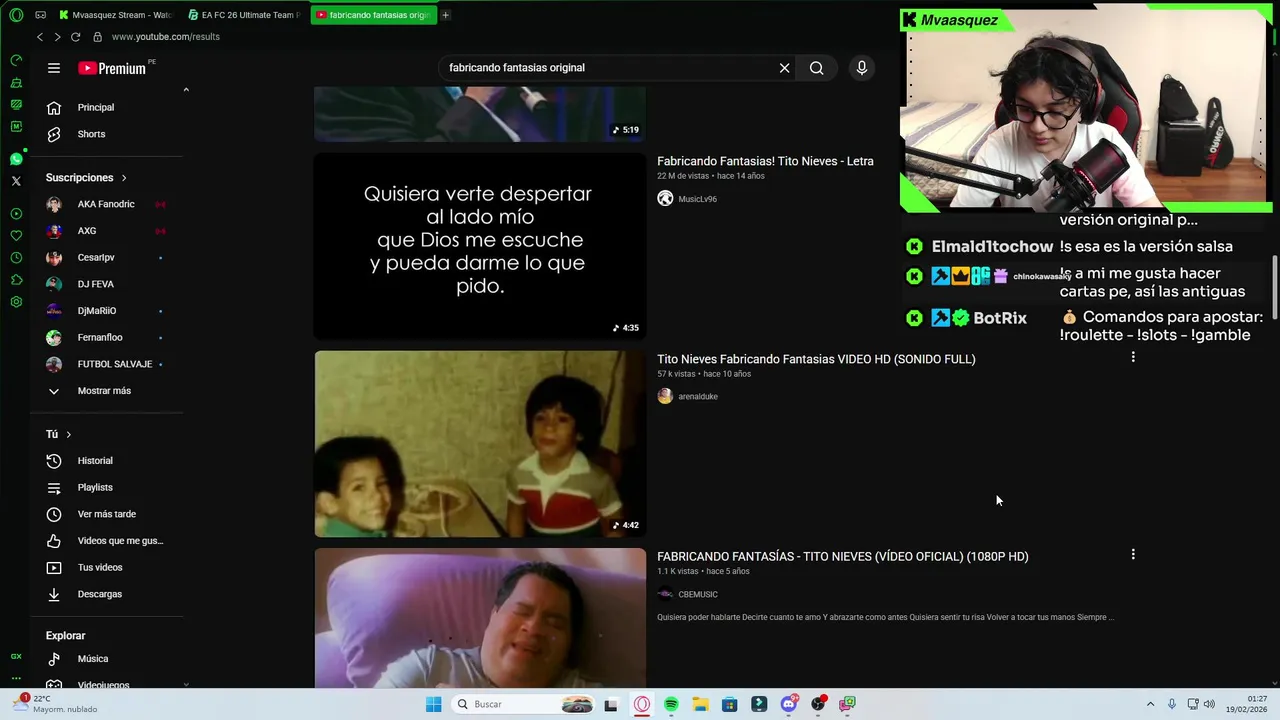1280x720 pixels.
Task: Open DJ FEVA subscription channel
Action: point(96,284)
